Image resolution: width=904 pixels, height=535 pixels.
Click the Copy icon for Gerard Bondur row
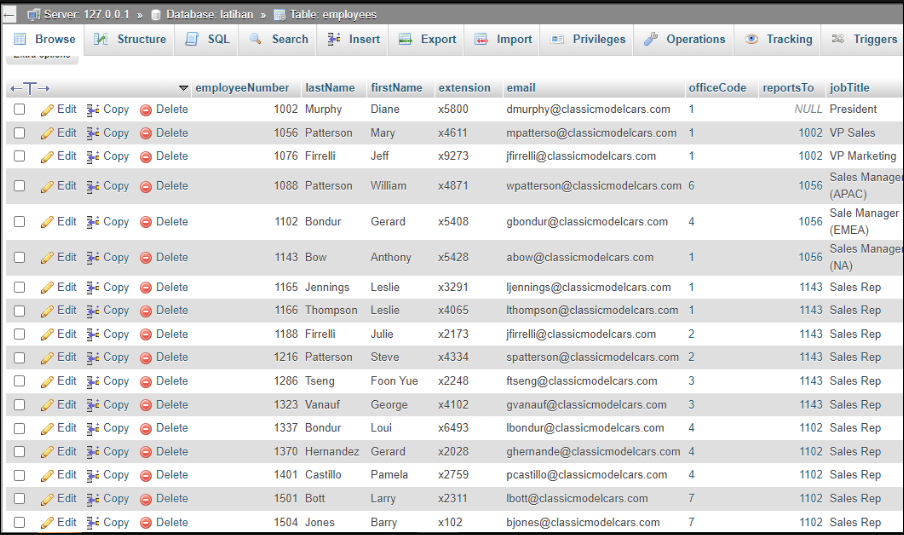93,223
